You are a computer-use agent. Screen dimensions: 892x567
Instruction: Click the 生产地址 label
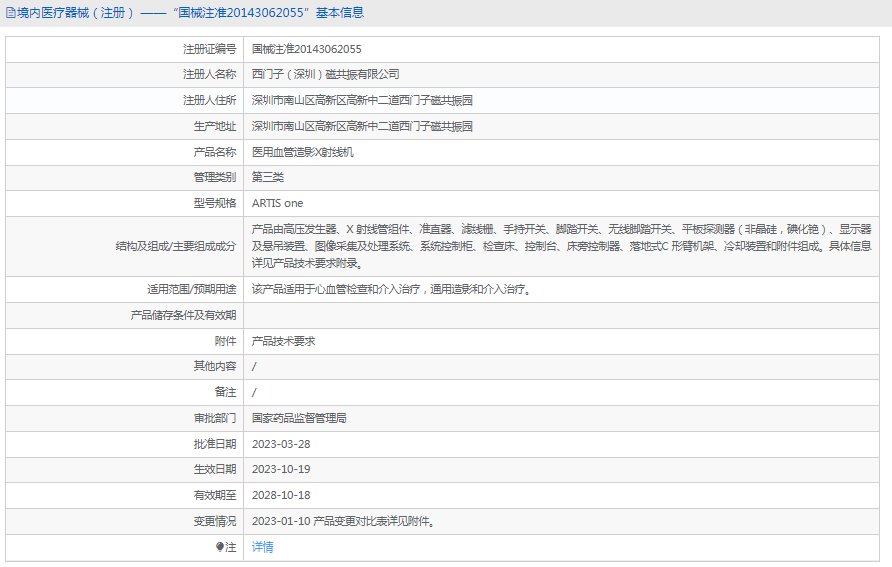click(x=214, y=126)
